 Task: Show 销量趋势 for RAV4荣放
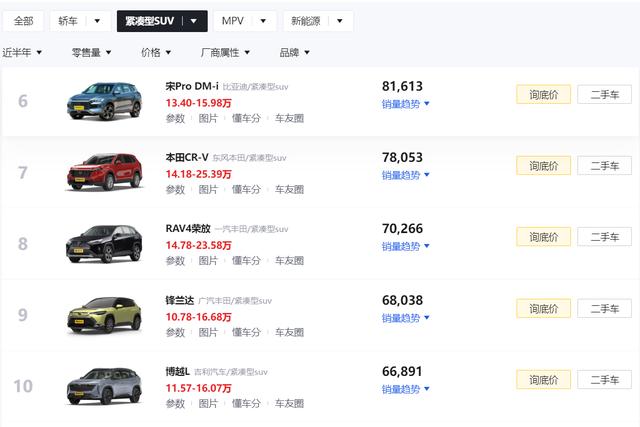pyautogui.click(x=405, y=246)
